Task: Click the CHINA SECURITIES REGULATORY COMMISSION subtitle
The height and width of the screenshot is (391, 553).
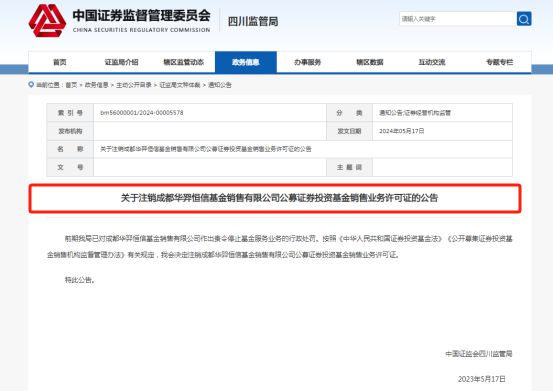Action: tap(141, 30)
